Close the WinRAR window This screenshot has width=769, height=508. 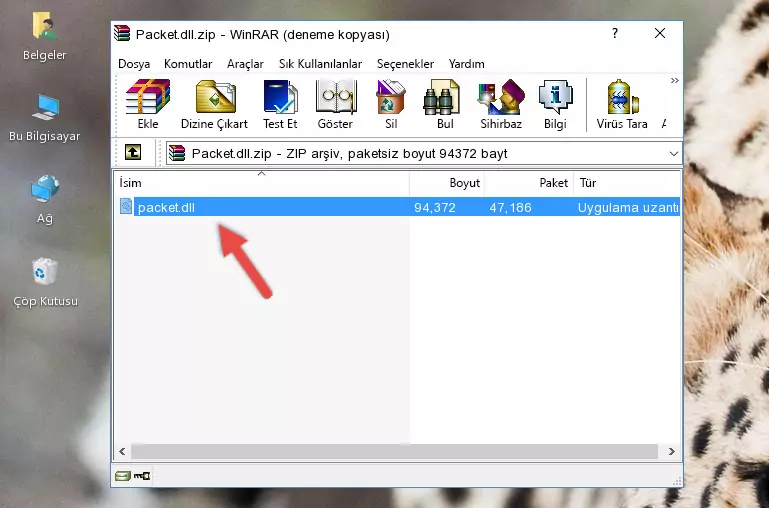click(x=660, y=33)
